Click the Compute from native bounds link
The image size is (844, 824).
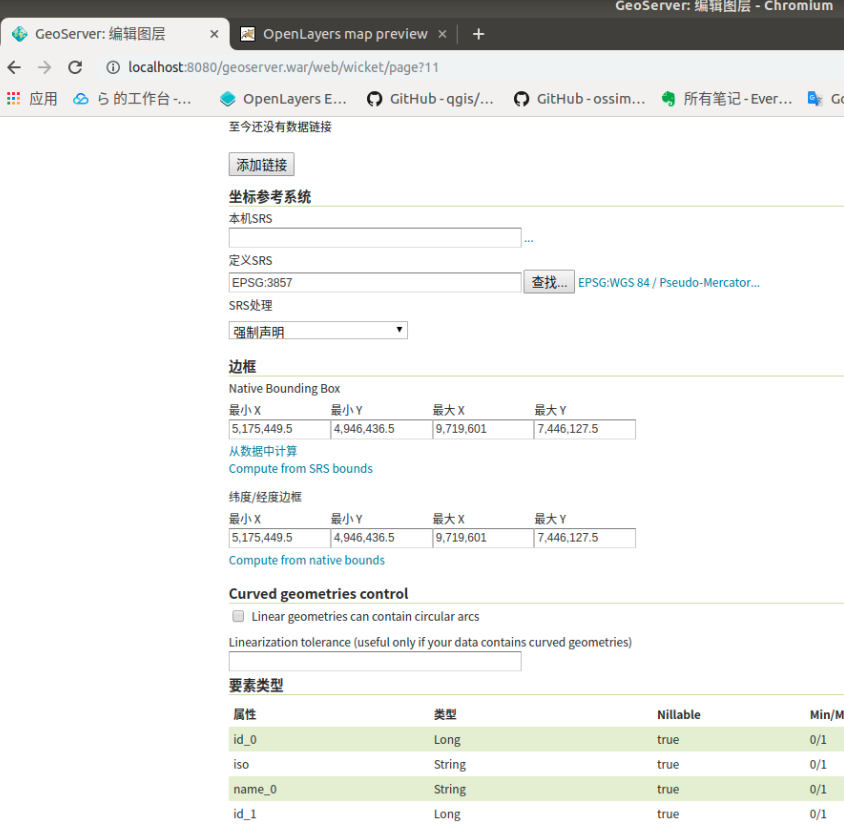tap(306, 560)
